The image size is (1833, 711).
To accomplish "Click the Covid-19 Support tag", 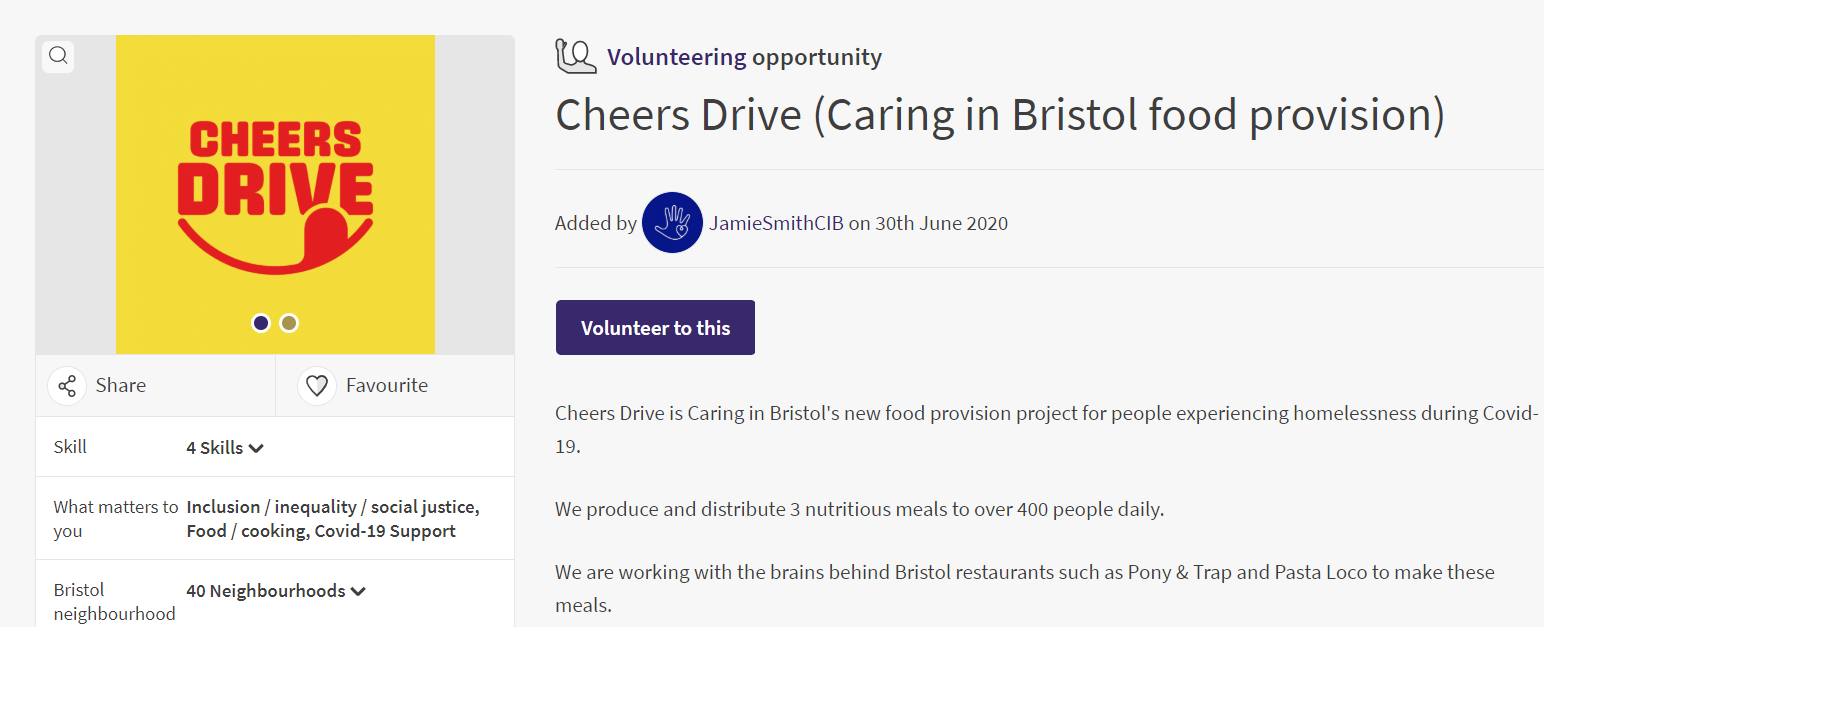I will (x=385, y=531).
